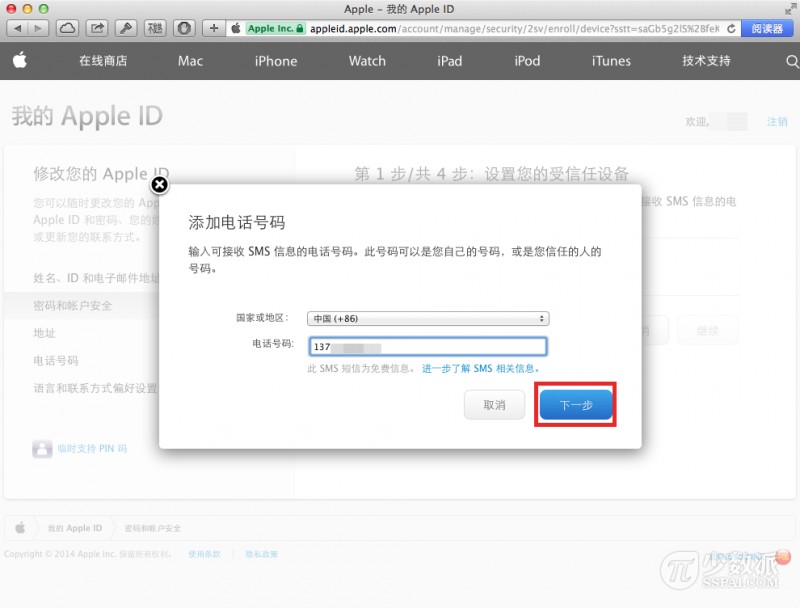Open 隐私政策 footer link
Viewport: 800px width, 608px height.
(261, 554)
